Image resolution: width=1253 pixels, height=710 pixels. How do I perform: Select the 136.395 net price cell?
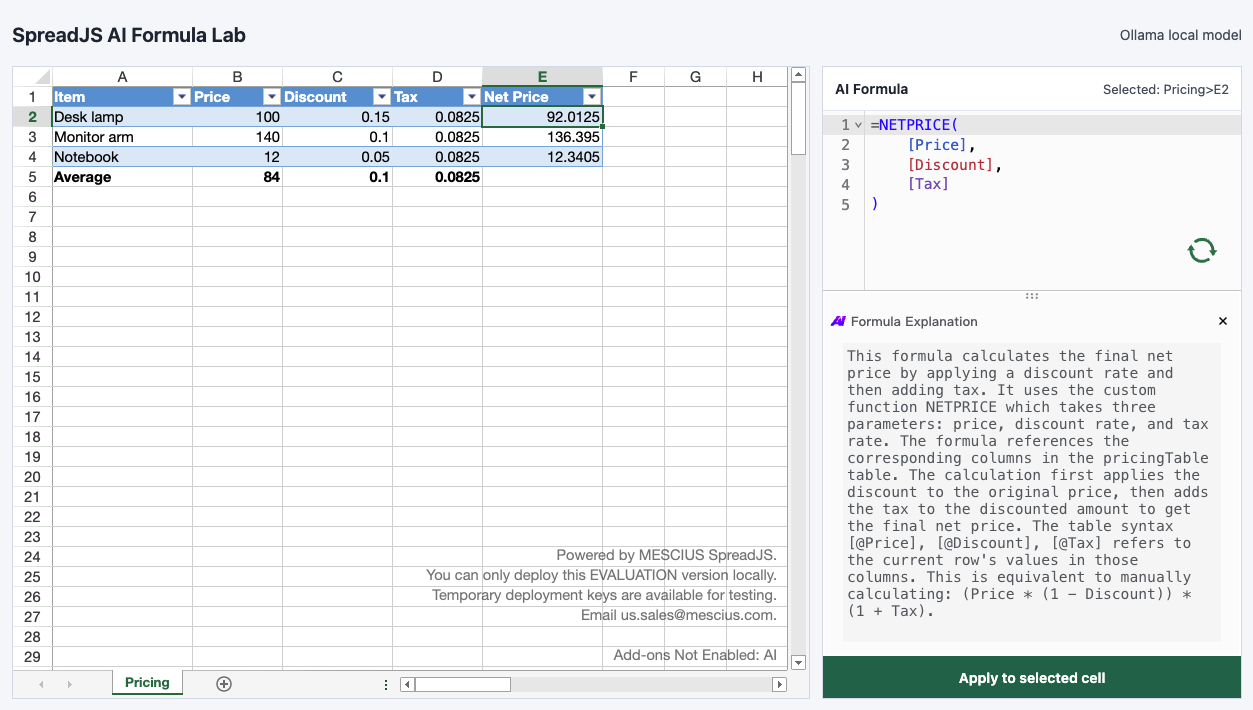click(x=542, y=137)
